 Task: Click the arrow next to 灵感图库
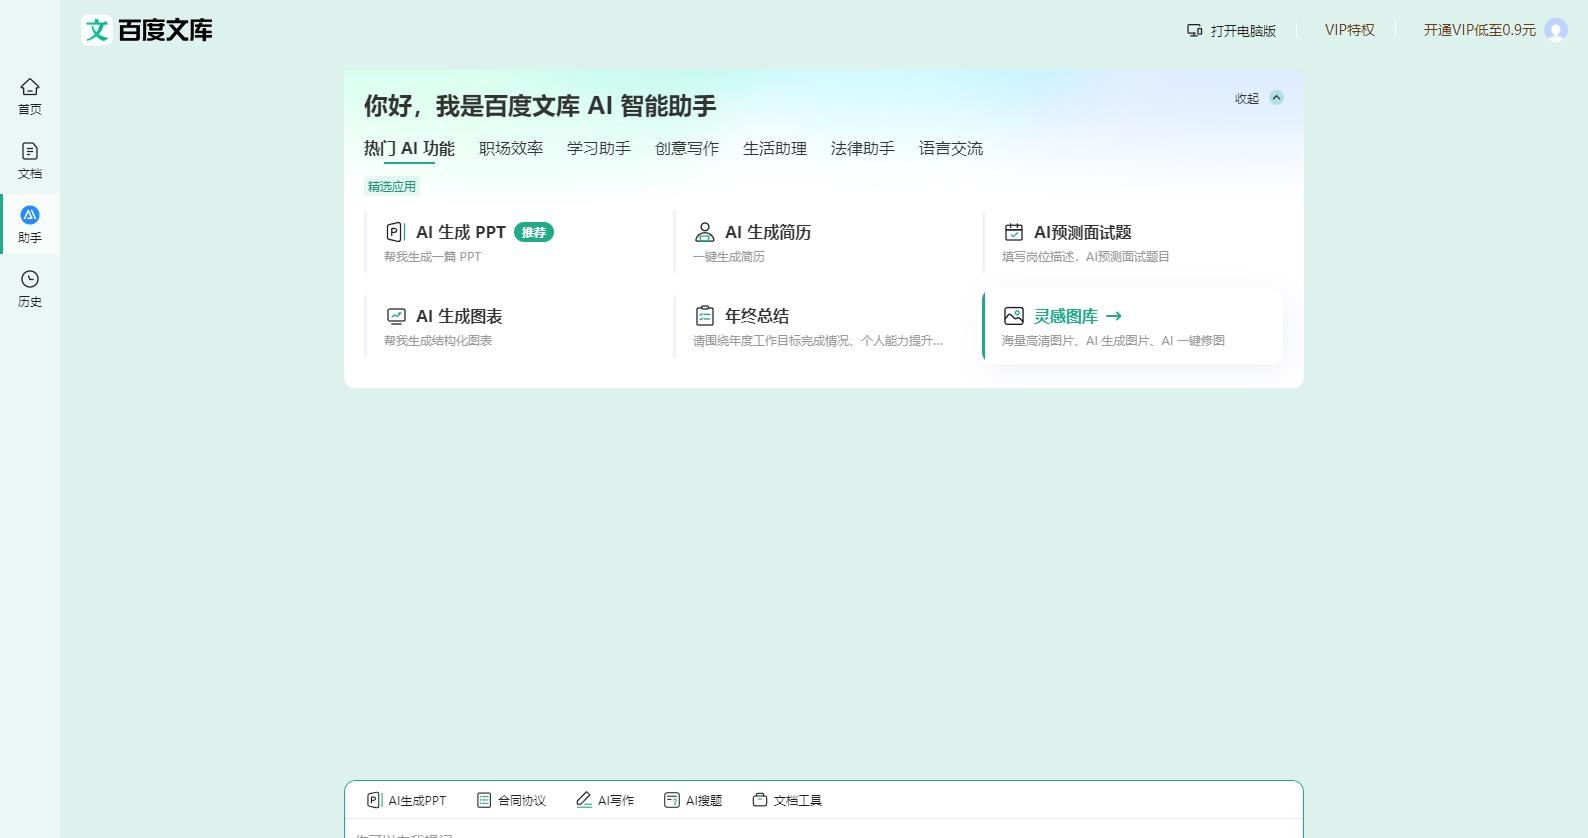coord(1114,316)
